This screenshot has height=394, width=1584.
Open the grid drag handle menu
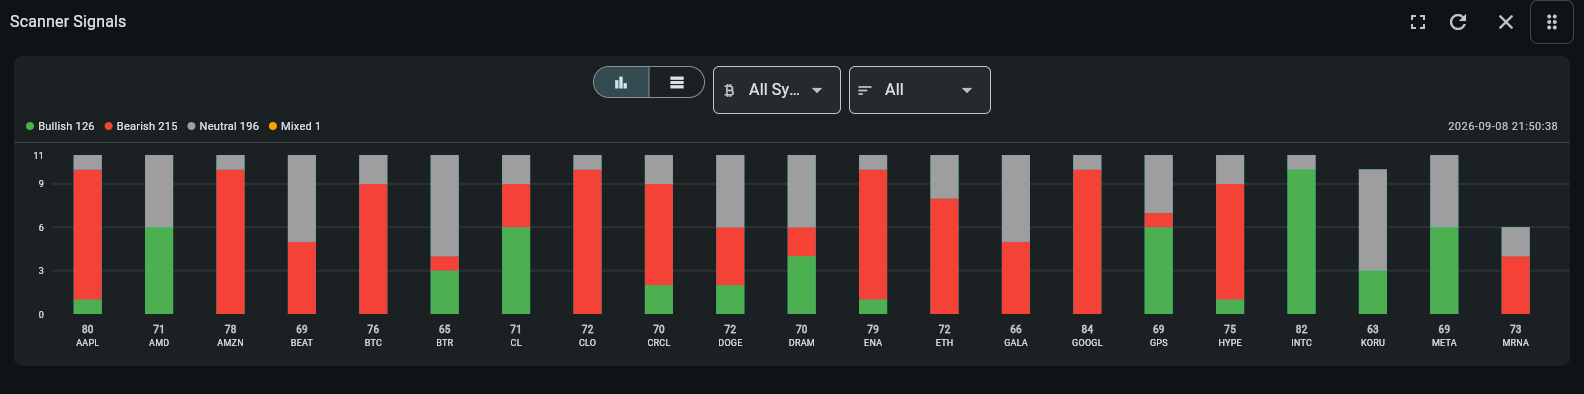coord(1552,22)
